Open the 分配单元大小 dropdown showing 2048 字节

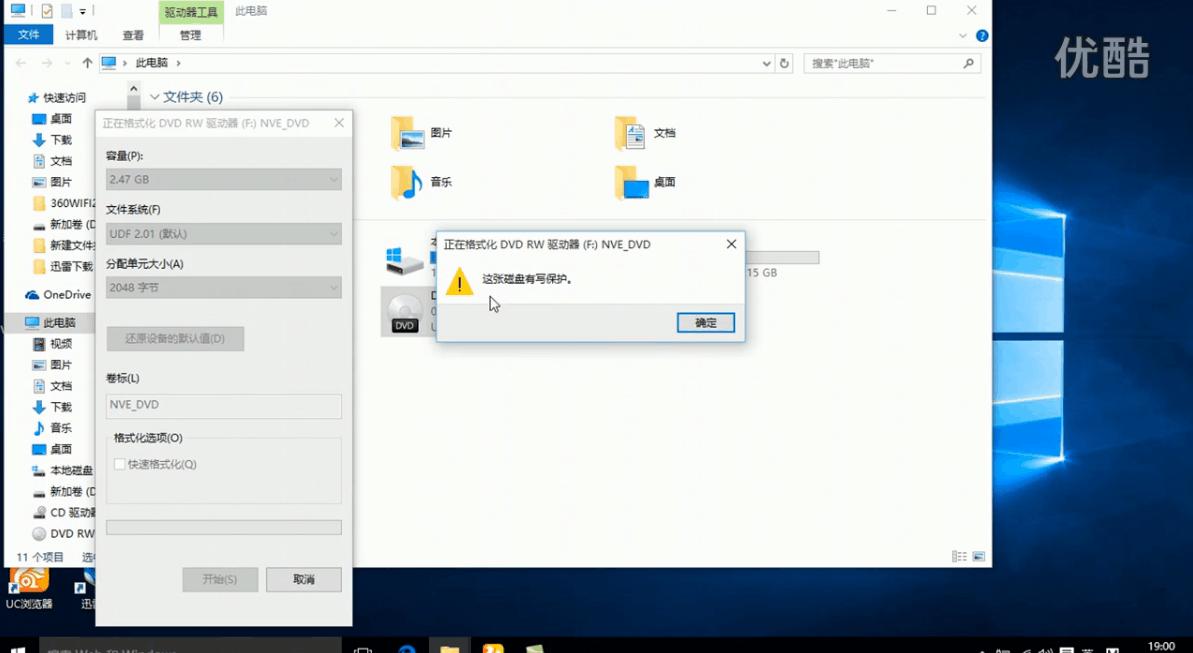[x=224, y=288]
